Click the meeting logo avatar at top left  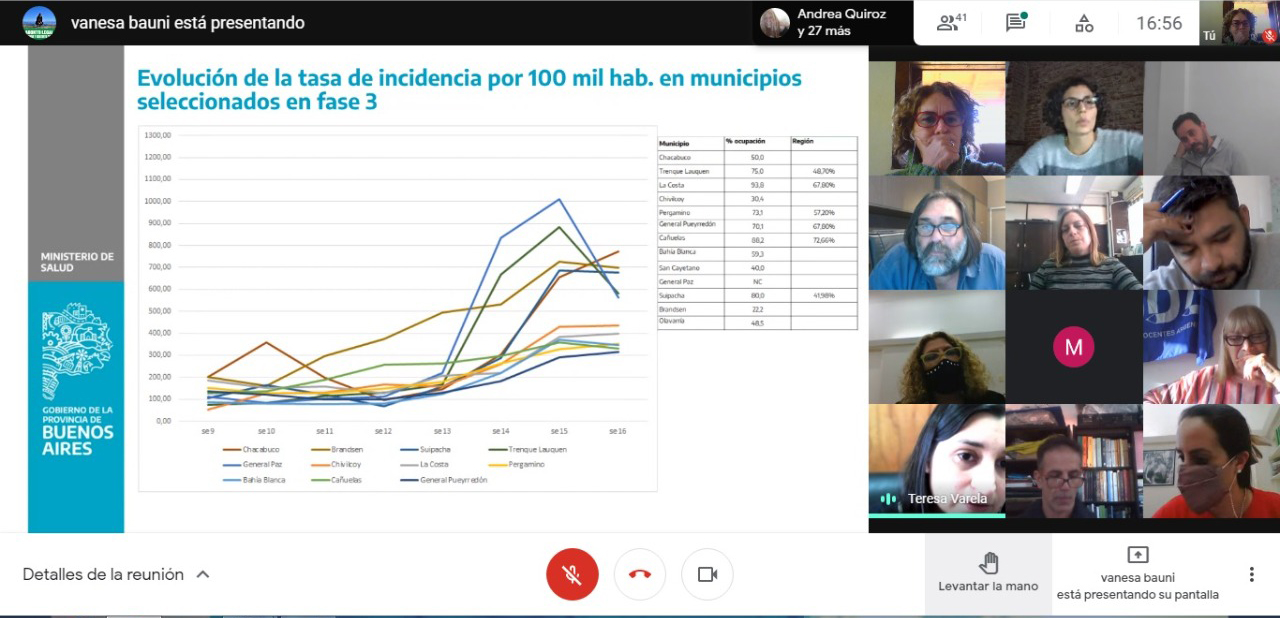point(39,22)
